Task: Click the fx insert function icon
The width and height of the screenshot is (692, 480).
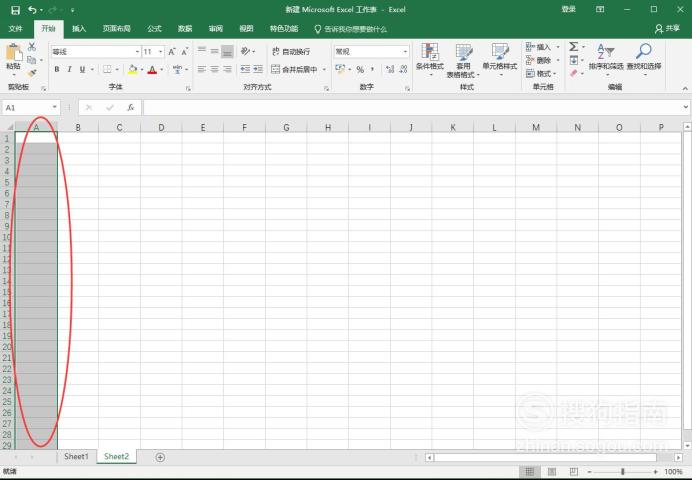Action: click(x=131, y=108)
